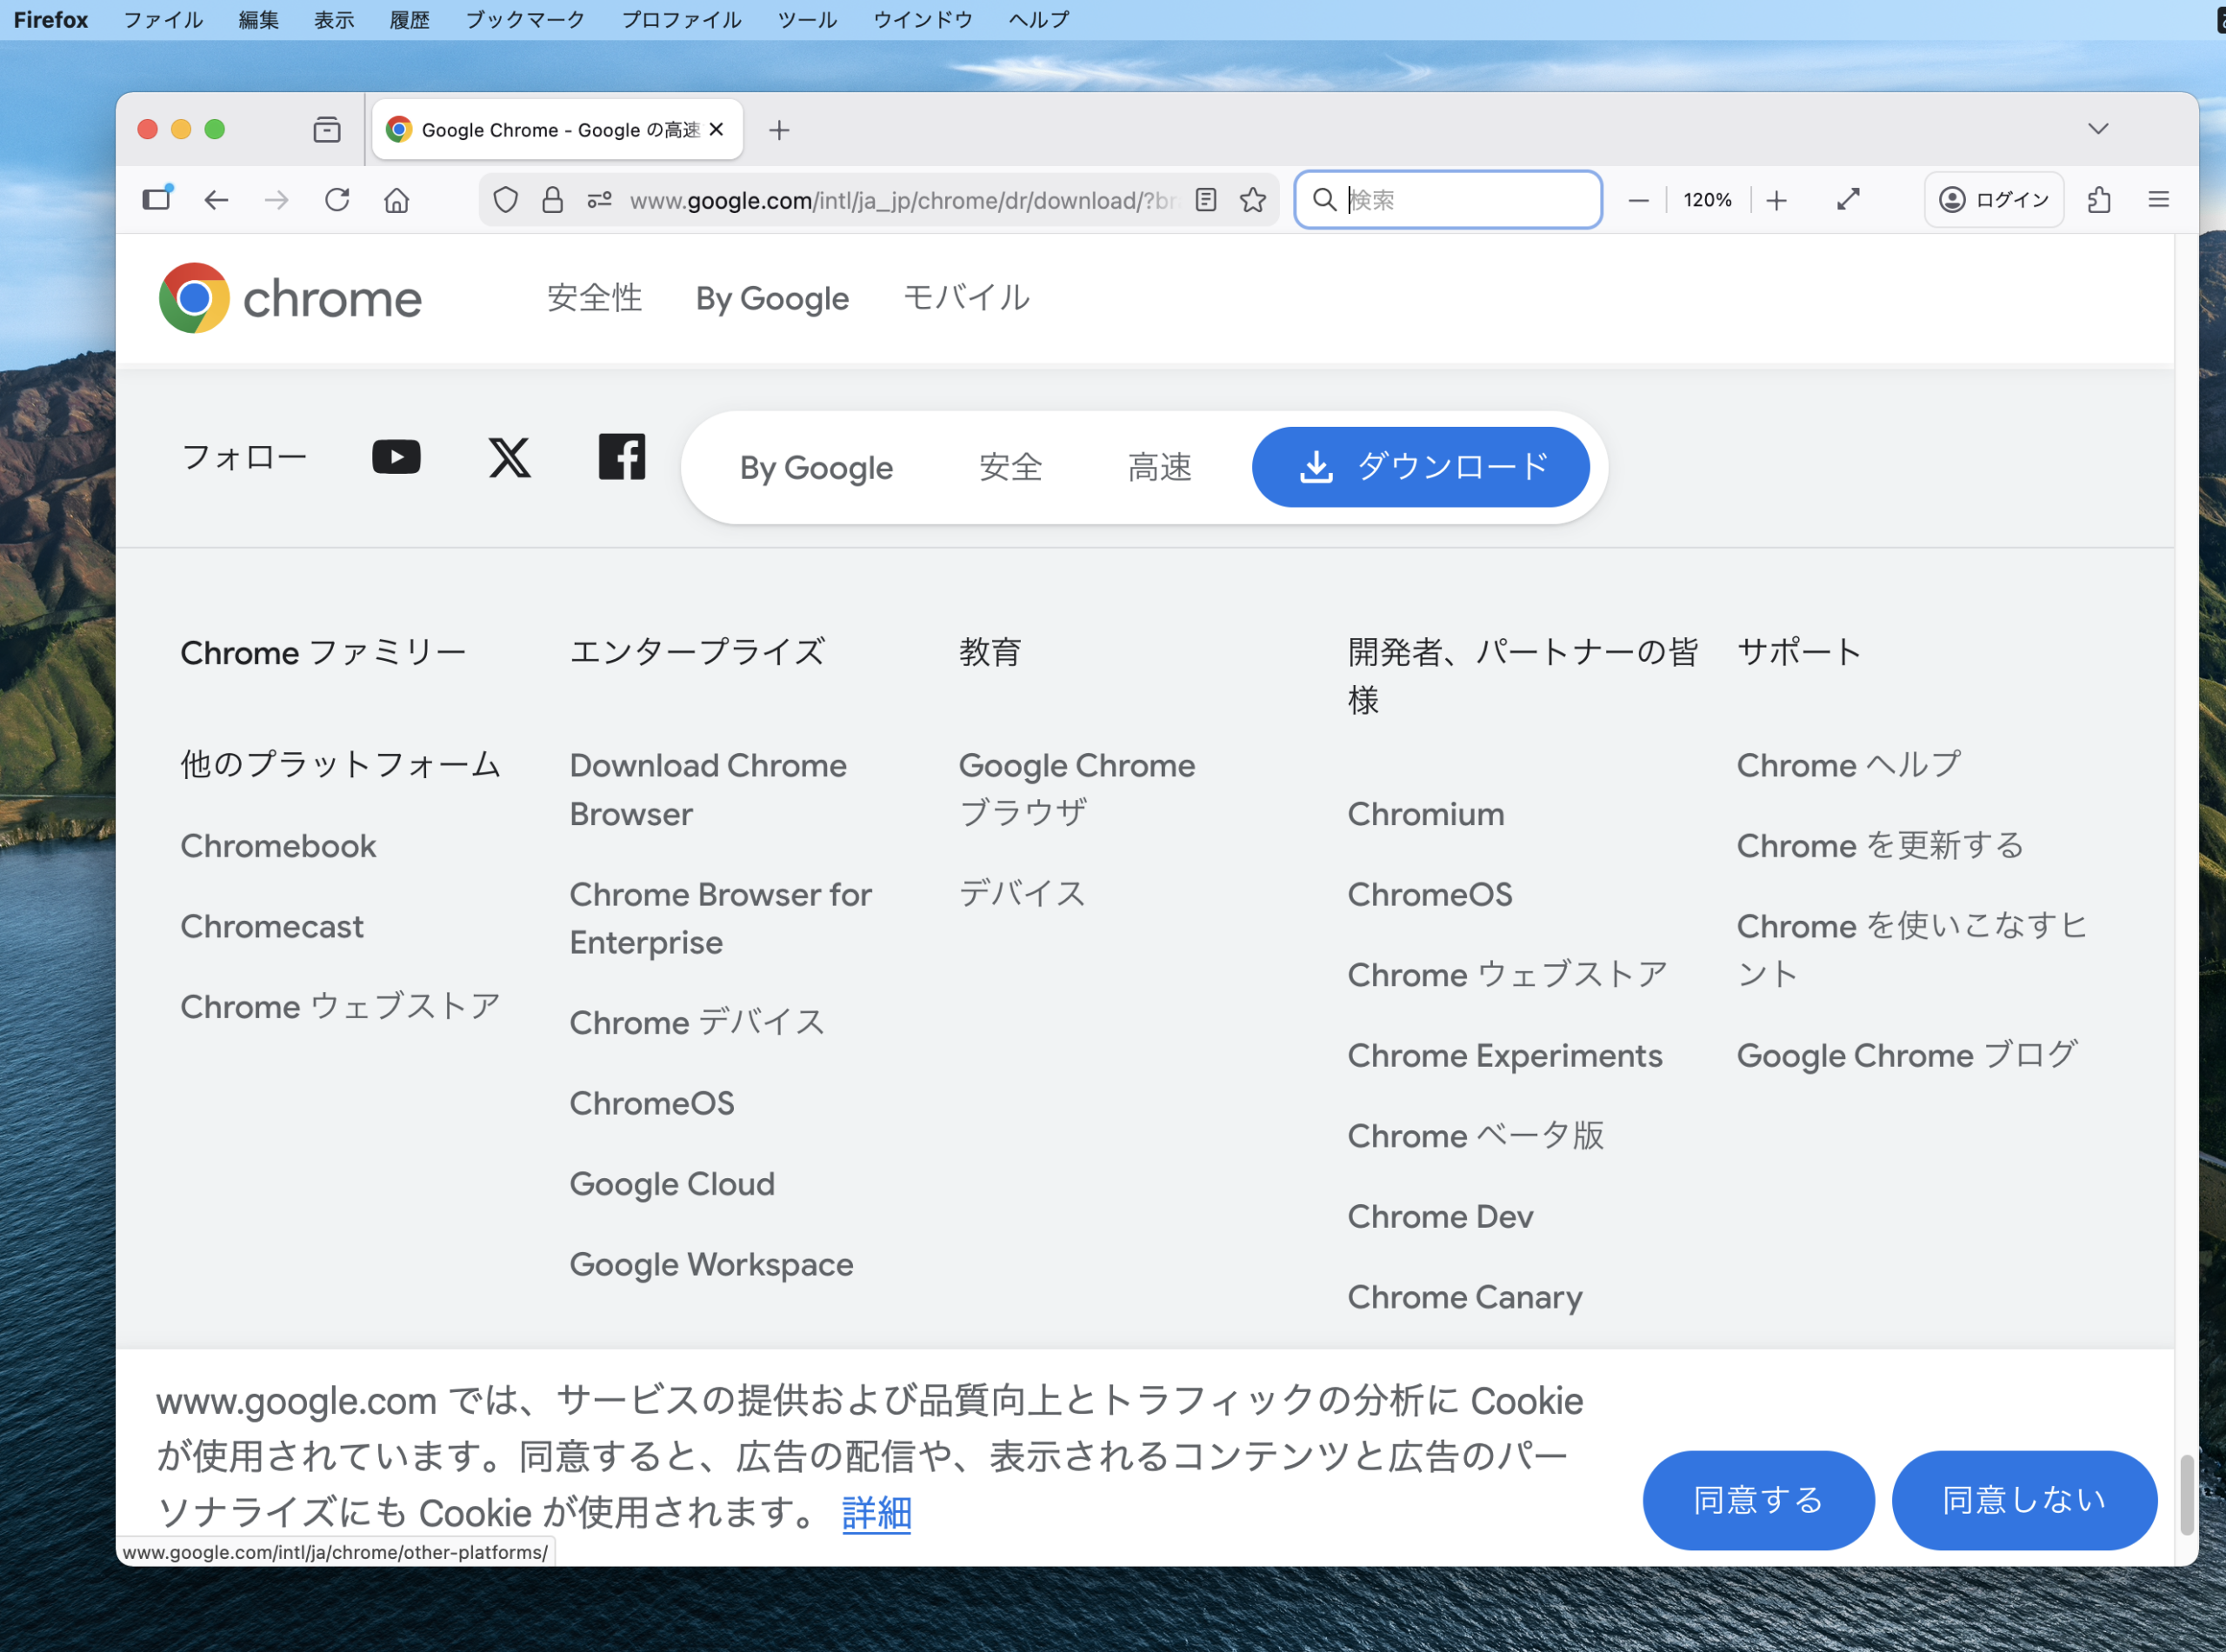2226x1652 pixels.
Task: Open the 履歴 menu
Action: click(409, 20)
